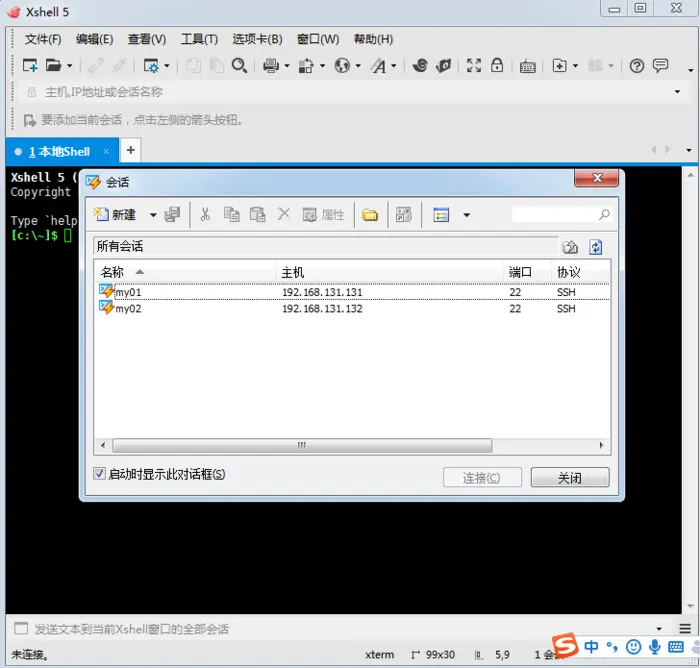Select the my02 session row
Screen dimensions: 700x668
pyautogui.click(x=353, y=309)
